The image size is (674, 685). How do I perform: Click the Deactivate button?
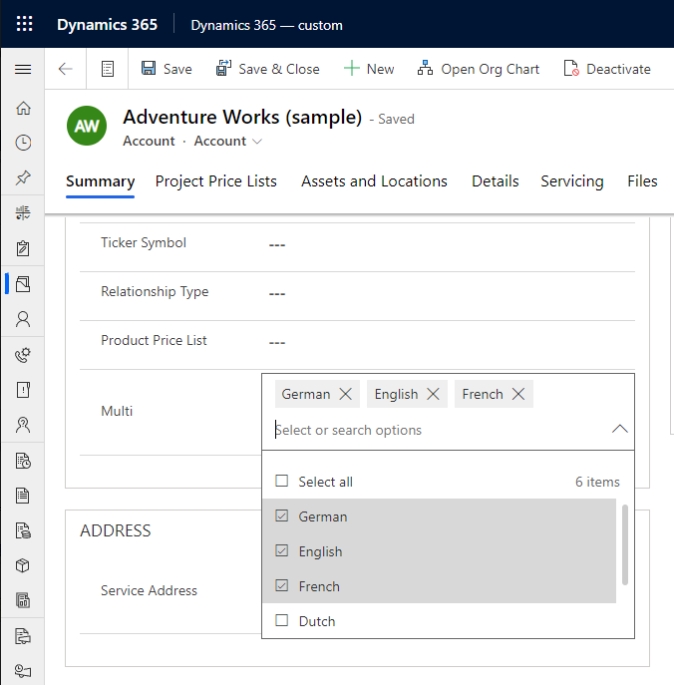(x=607, y=69)
